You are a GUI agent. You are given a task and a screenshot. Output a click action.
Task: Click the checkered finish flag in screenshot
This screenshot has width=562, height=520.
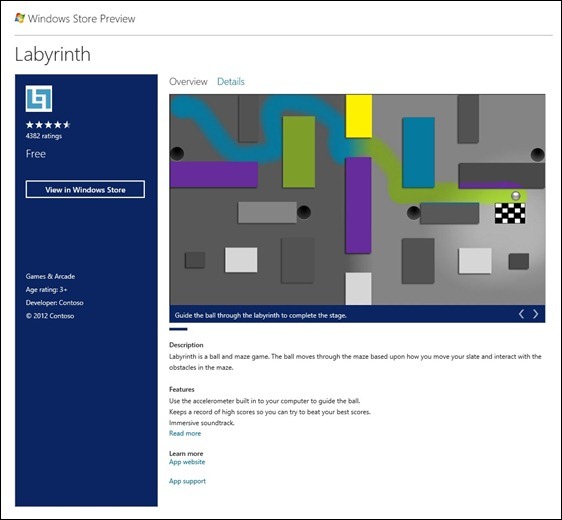[x=510, y=213]
